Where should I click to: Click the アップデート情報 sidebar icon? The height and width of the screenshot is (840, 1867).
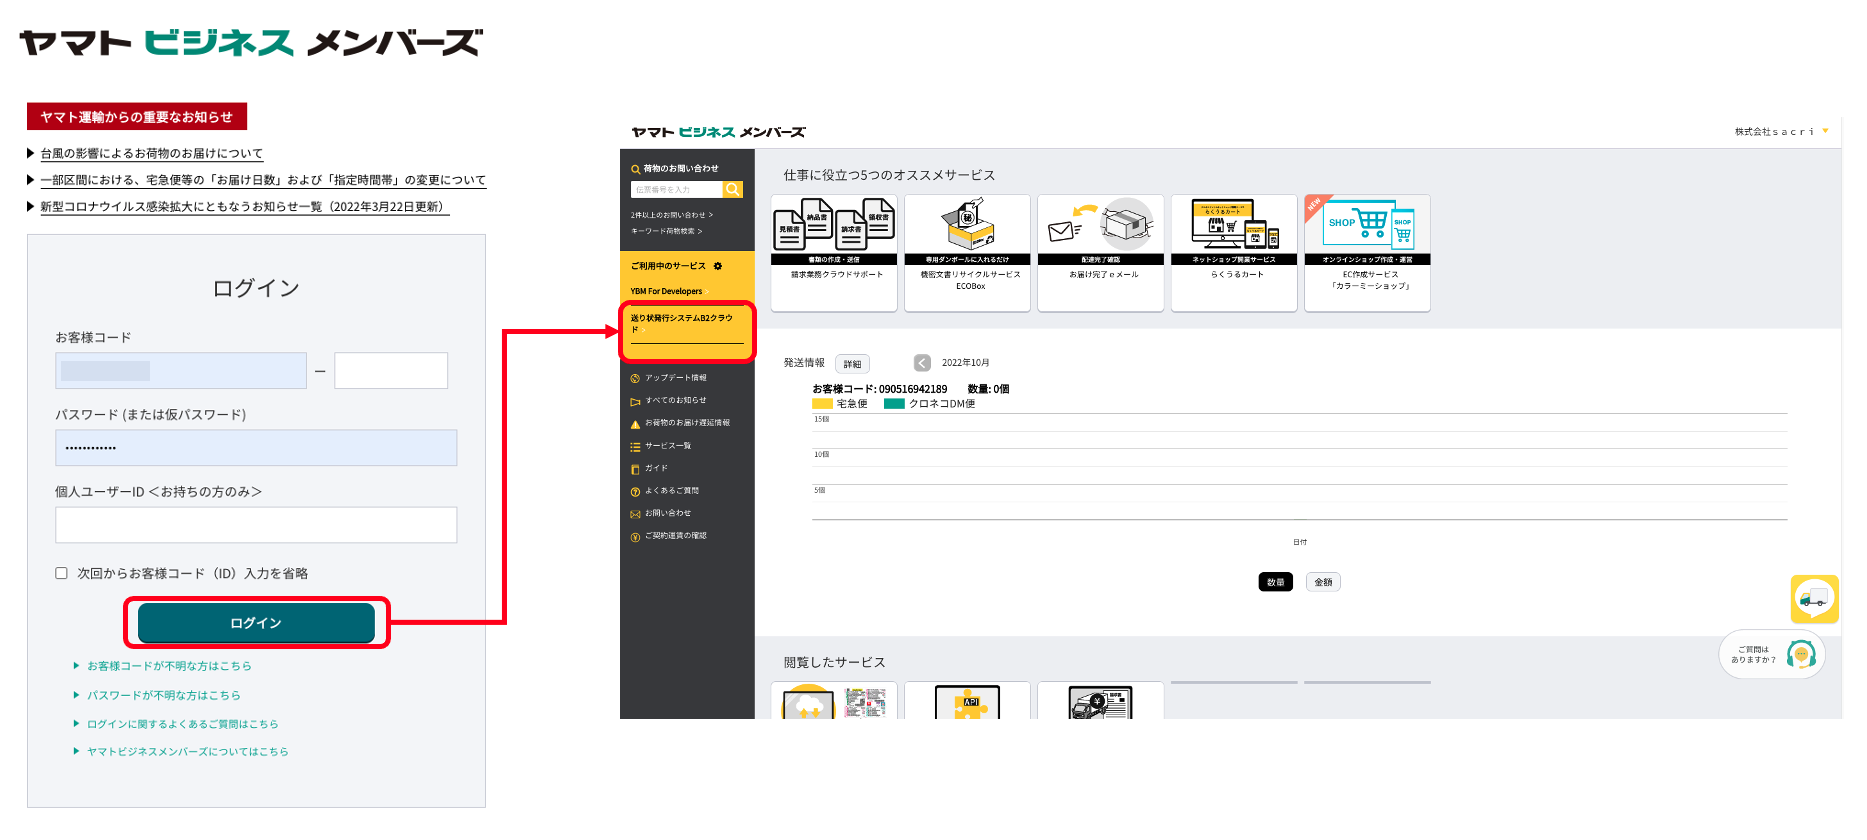click(x=635, y=378)
